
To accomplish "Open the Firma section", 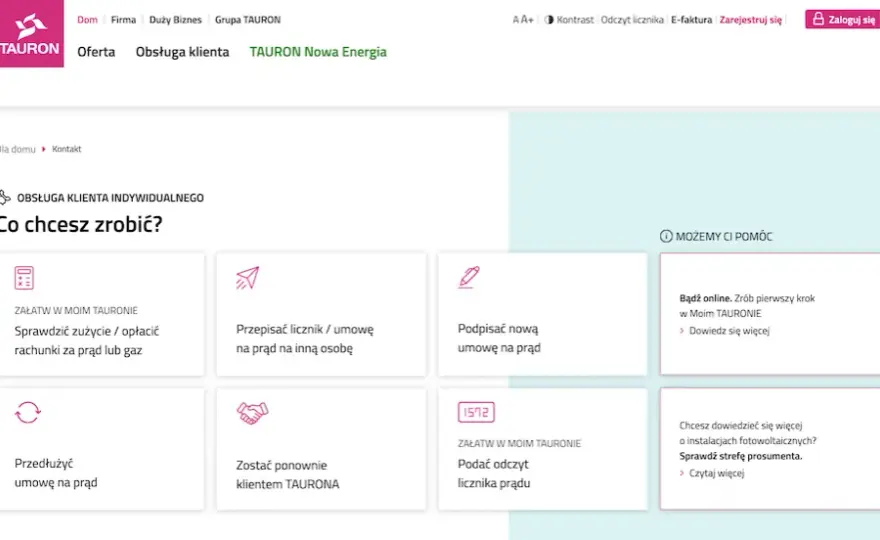I will point(123,20).
